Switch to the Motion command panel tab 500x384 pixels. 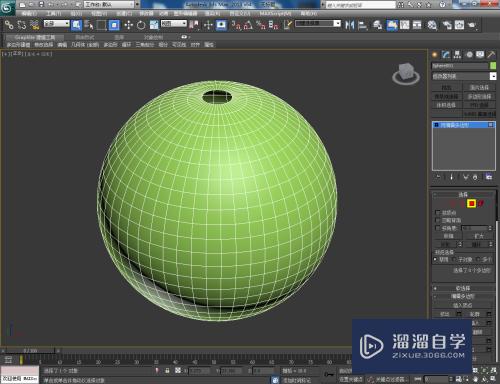469,55
